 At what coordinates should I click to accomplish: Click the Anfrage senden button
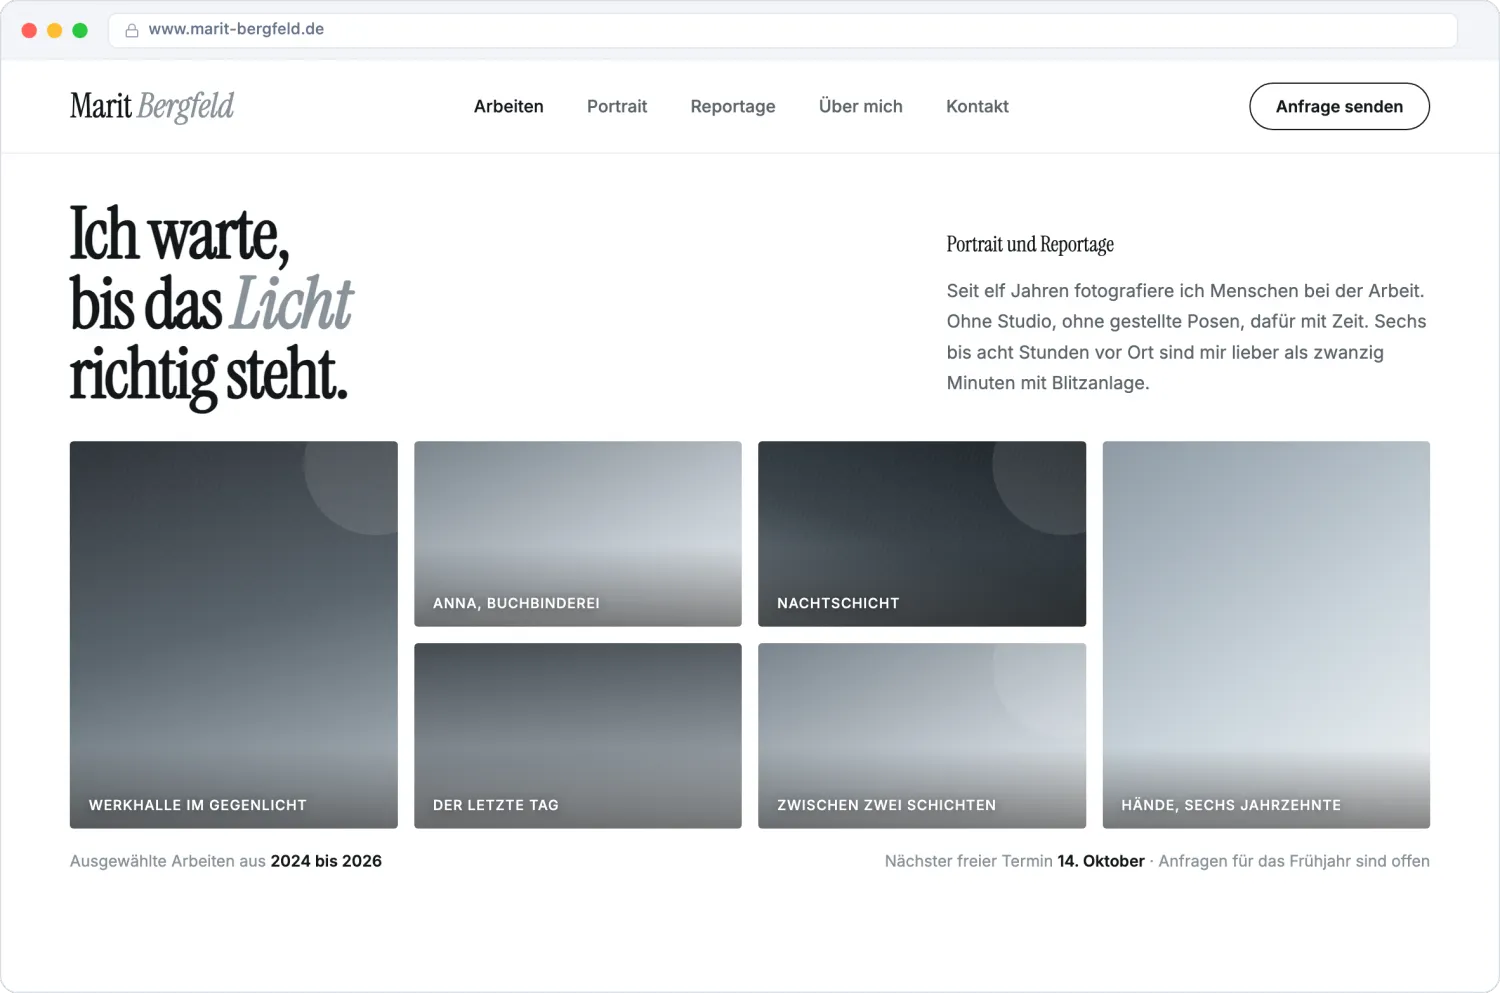coord(1339,106)
